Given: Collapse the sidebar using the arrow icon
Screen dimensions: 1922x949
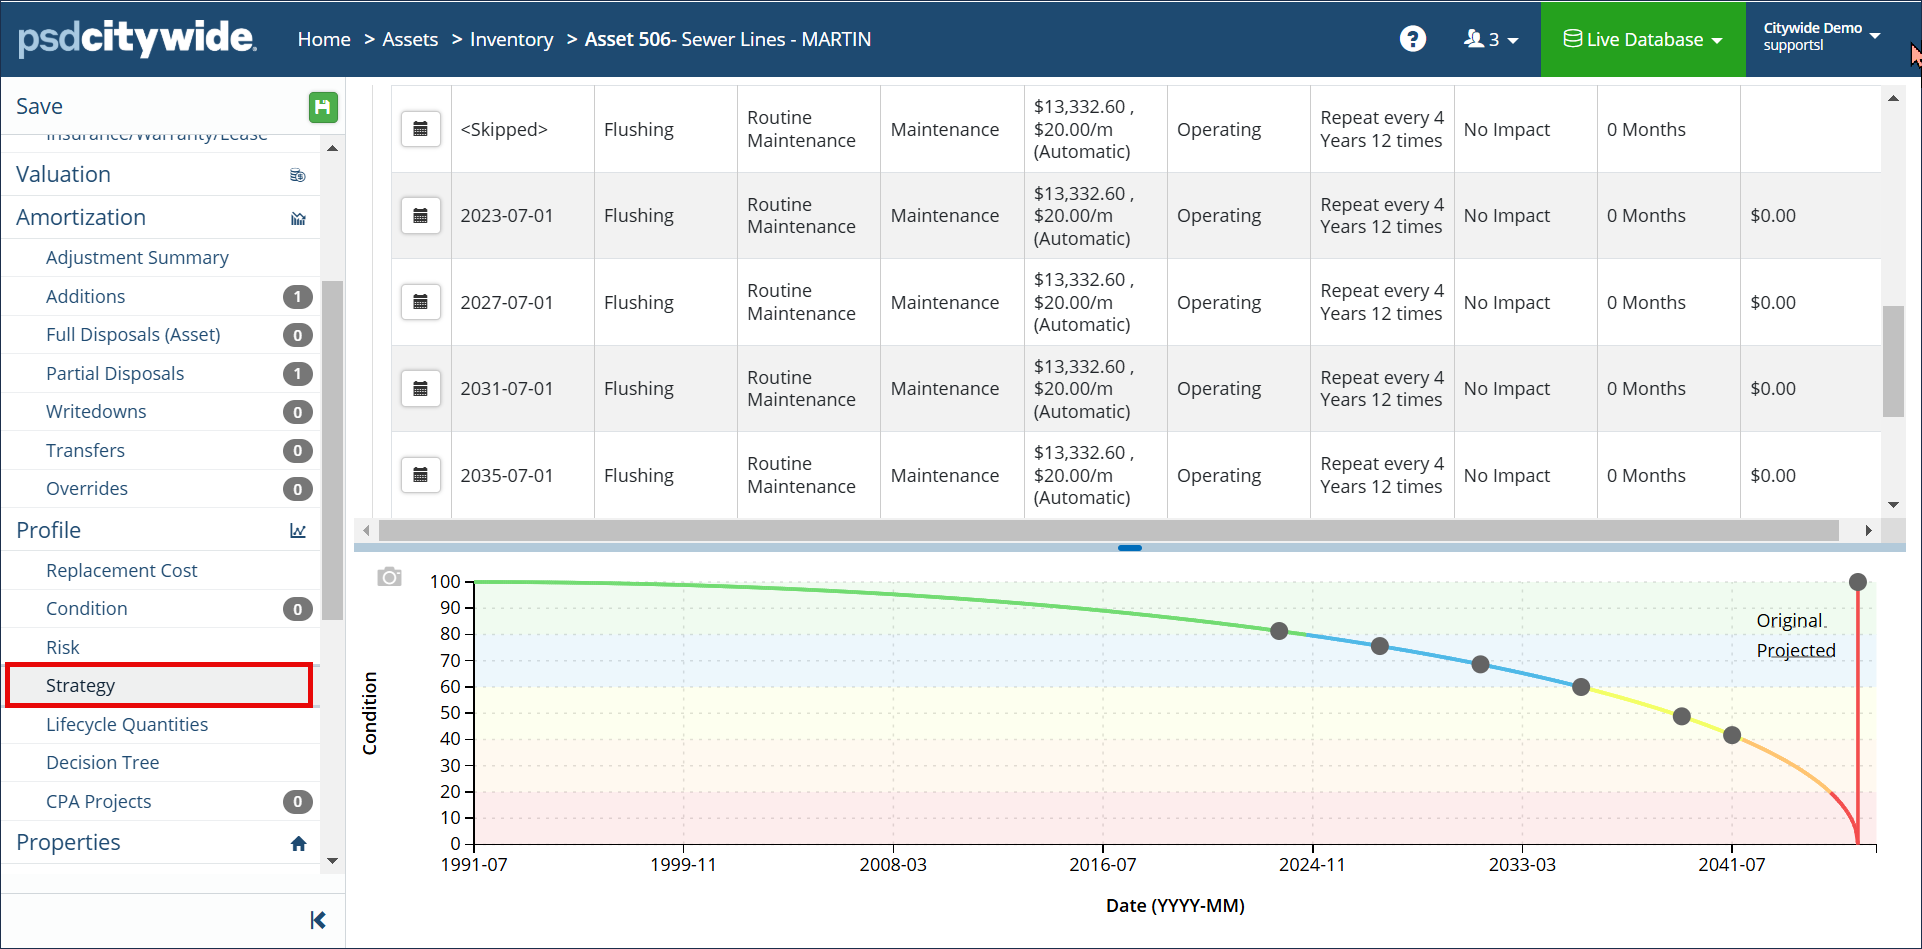Looking at the screenshot, I should (318, 920).
